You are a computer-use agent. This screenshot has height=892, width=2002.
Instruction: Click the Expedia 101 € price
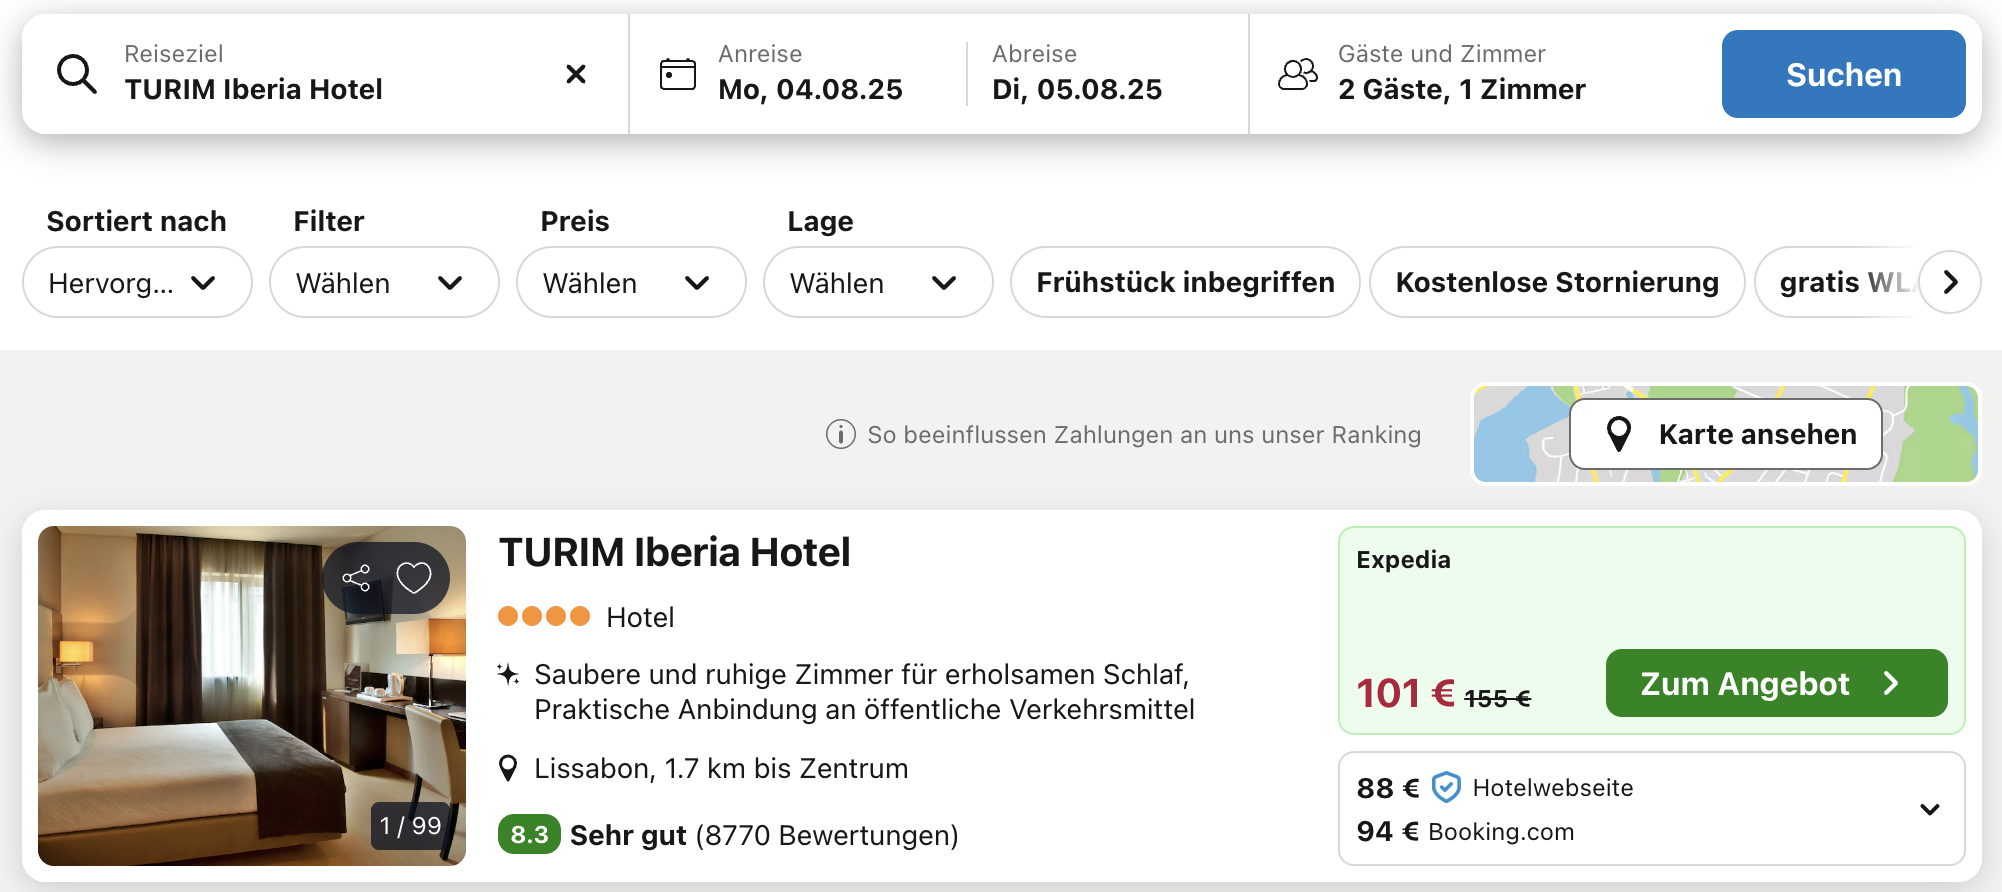coord(1405,693)
